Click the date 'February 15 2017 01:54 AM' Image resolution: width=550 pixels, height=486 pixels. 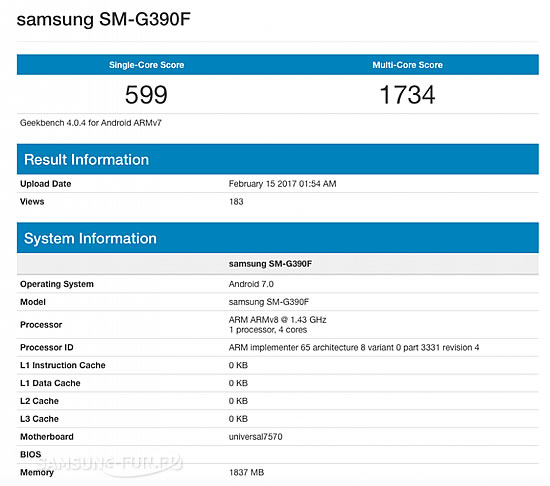(282, 184)
